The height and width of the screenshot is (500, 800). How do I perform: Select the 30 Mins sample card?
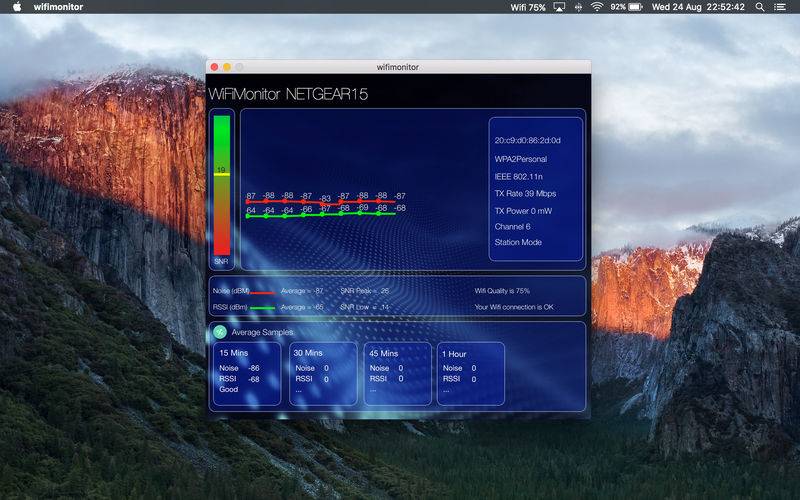click(323, 373)
